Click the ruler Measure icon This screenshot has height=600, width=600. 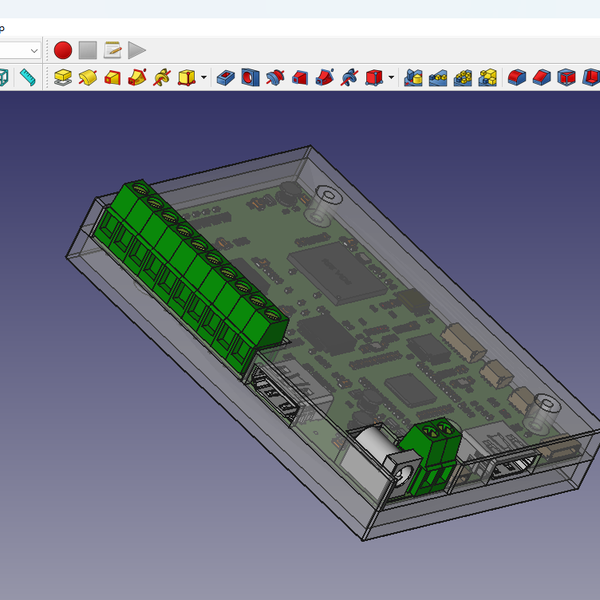[27, 77]
